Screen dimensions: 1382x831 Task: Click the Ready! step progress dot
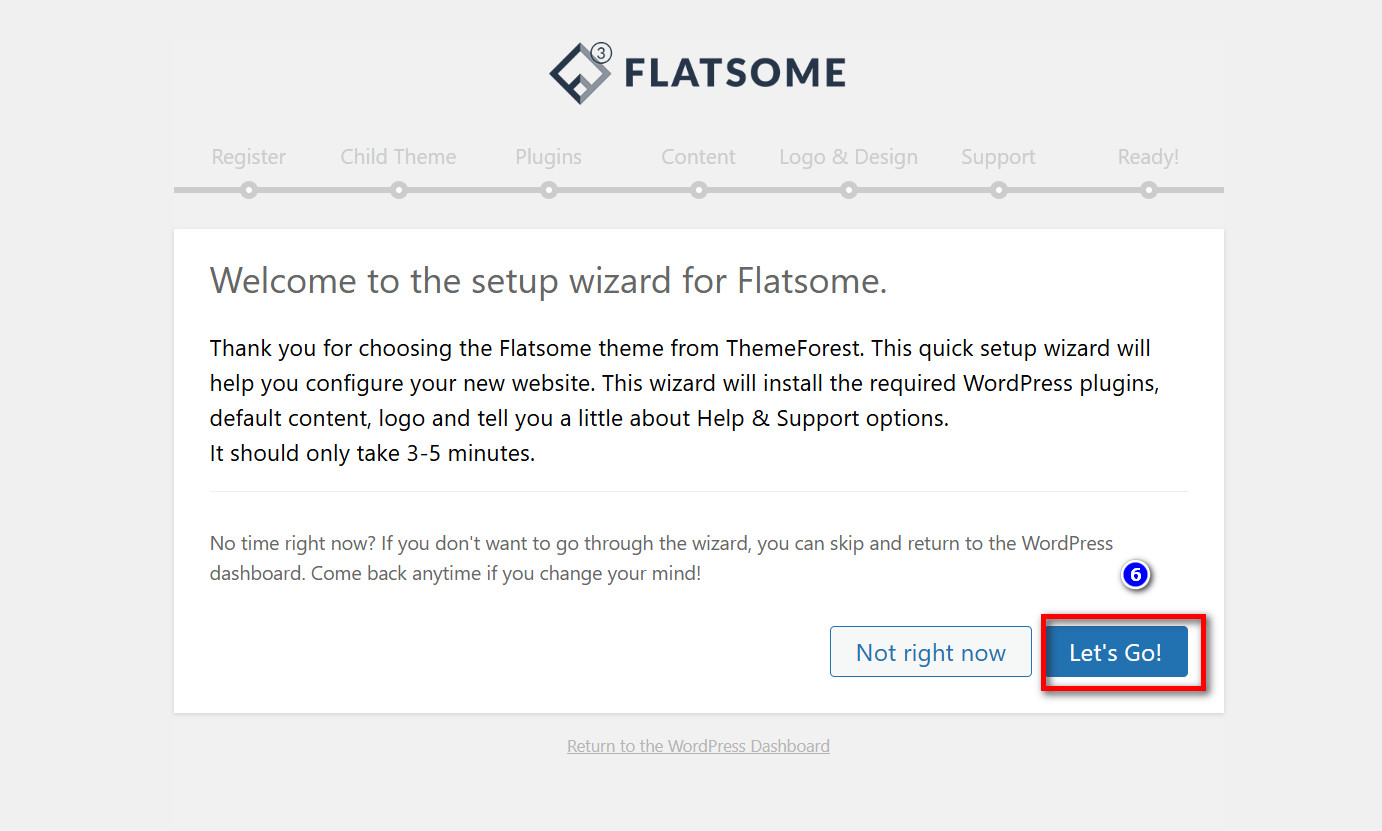coord(1148,188)
